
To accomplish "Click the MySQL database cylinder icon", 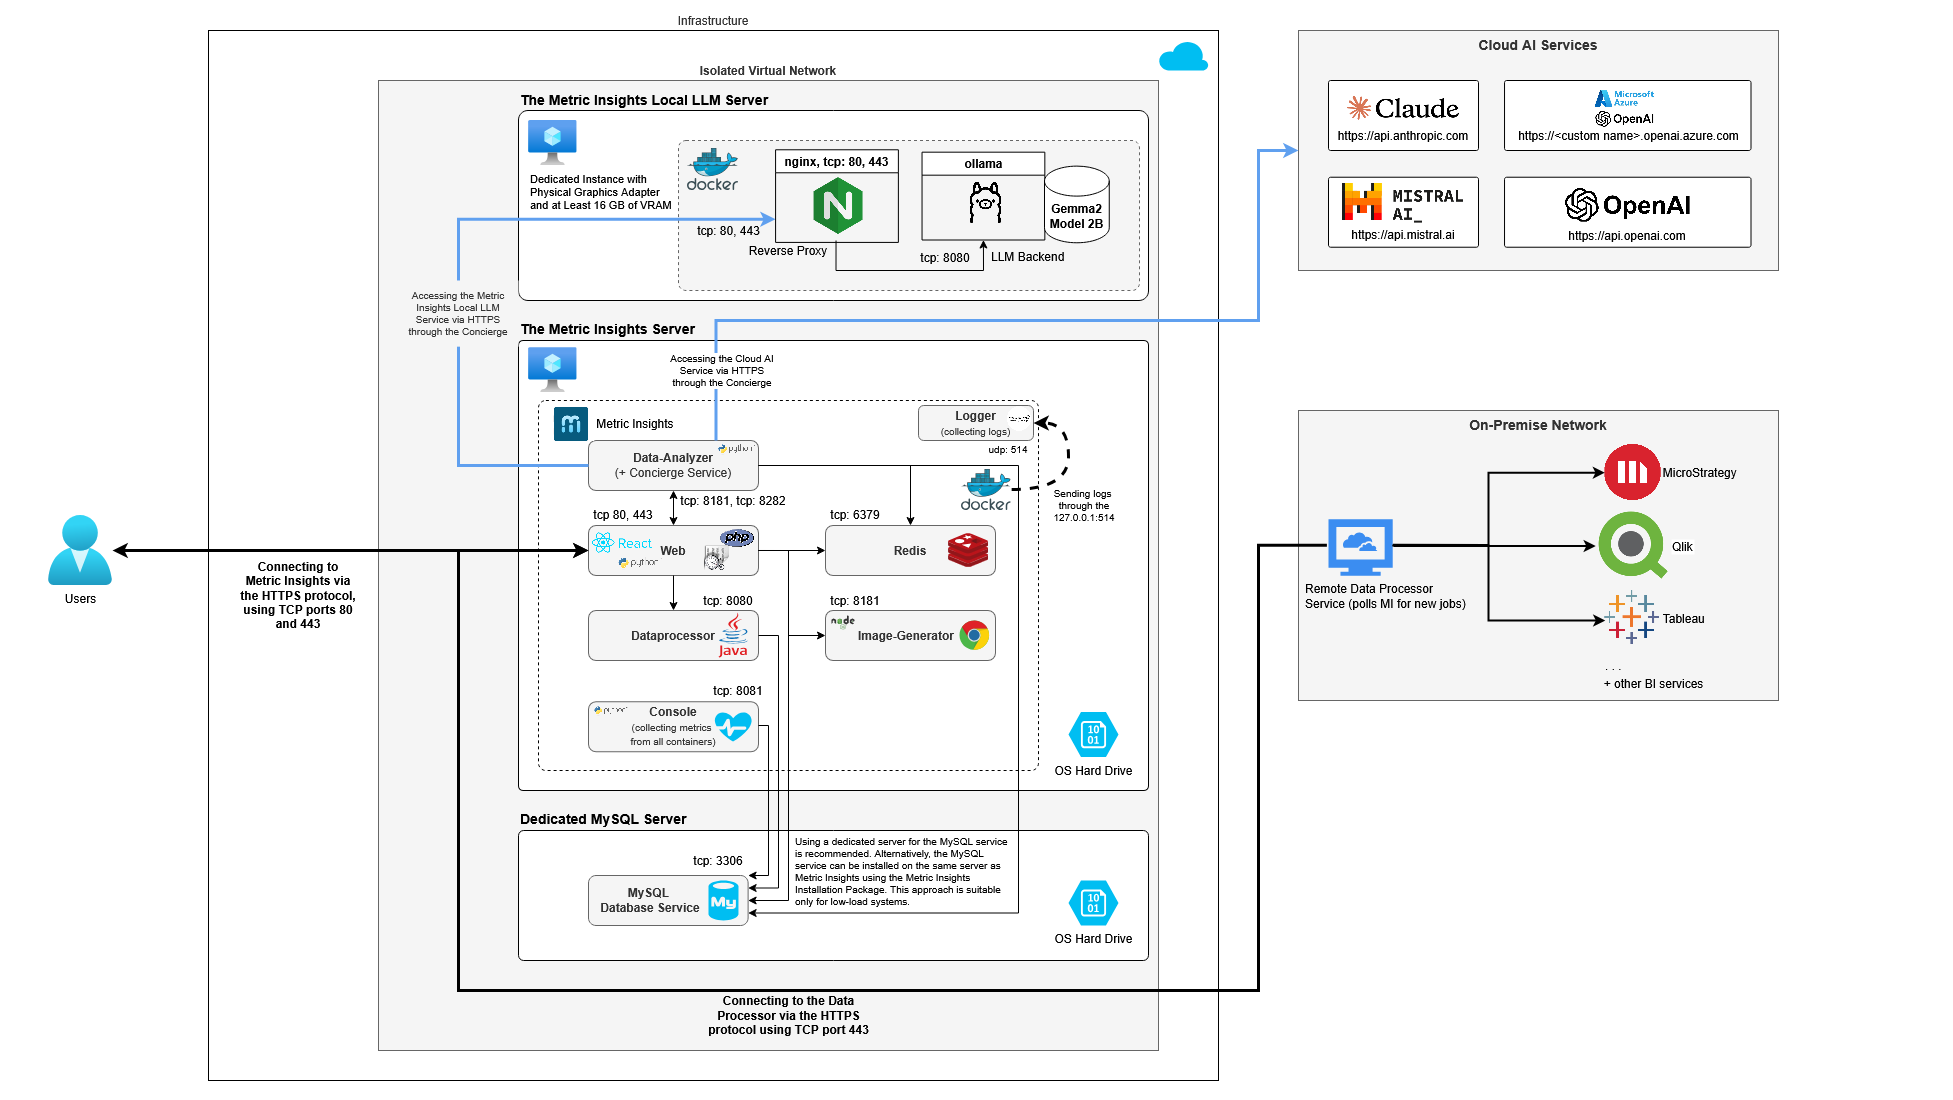I will click(723, 901).
